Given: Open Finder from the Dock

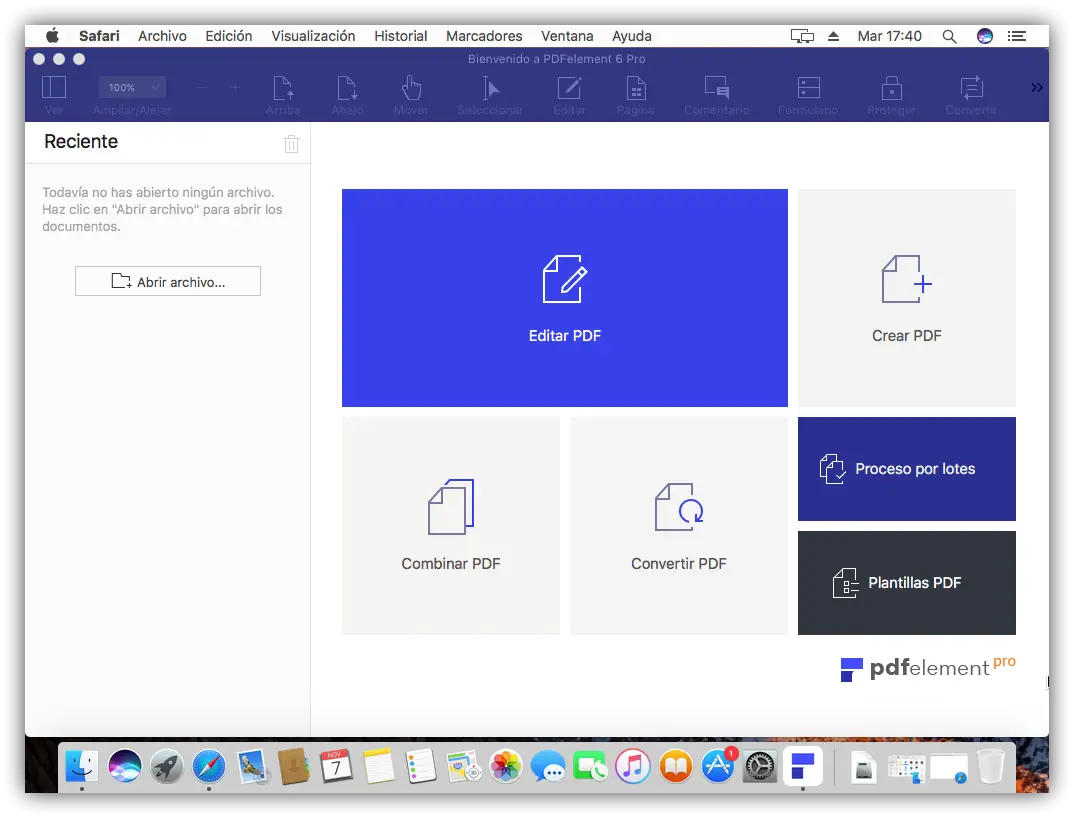Looking at the screenshot, I should 82,766.
